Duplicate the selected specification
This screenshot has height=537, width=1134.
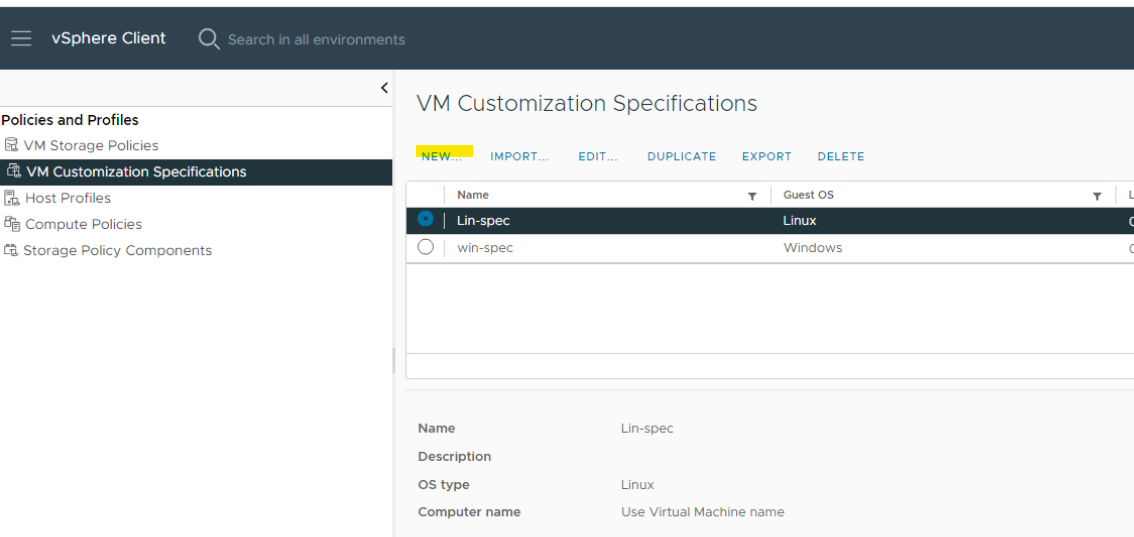click(681, 156)
